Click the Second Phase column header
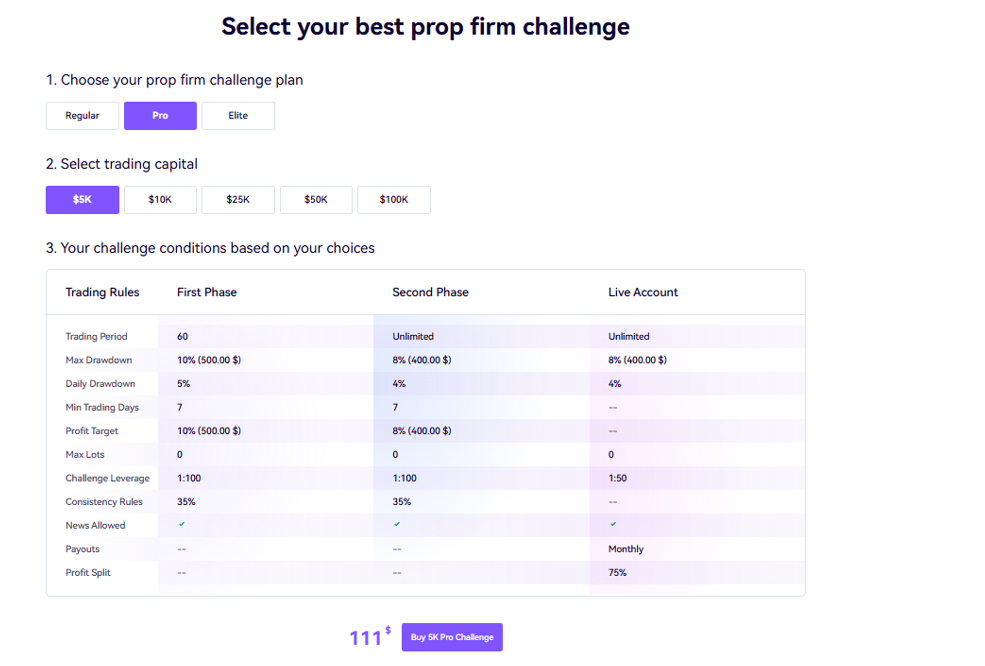985x666 pixels. (x=430, y=292)
